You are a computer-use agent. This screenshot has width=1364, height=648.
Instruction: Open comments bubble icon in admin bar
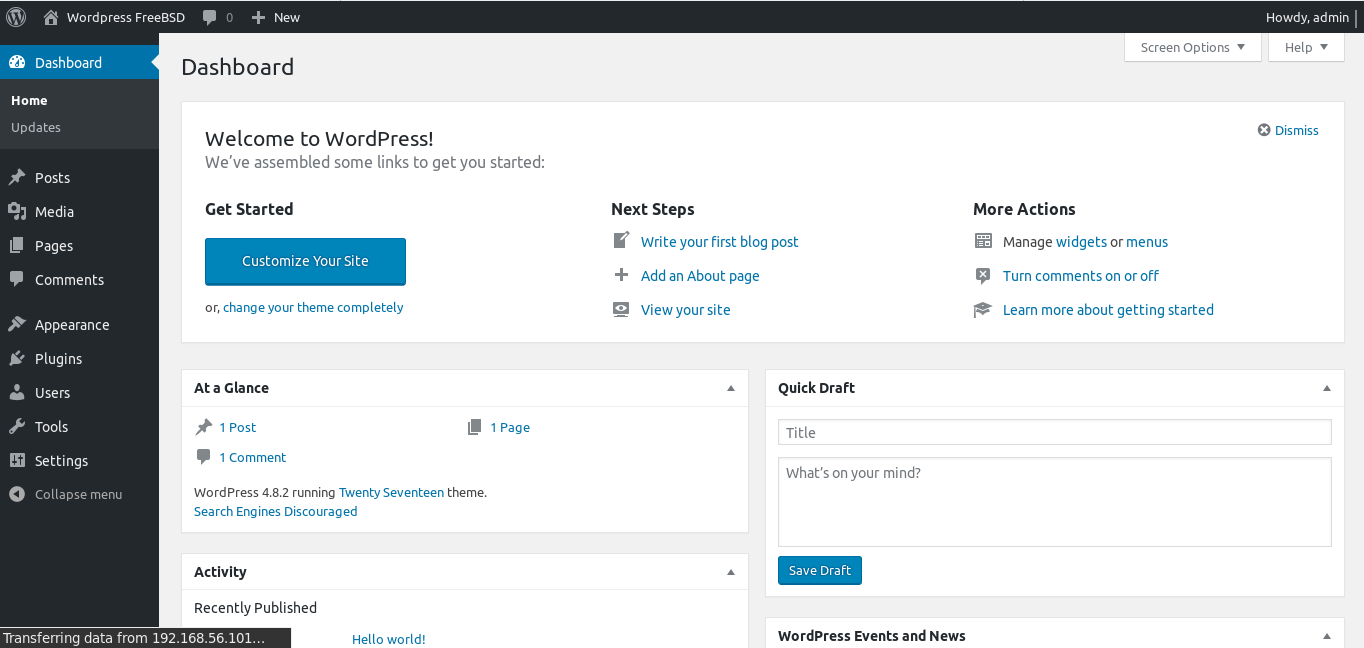coord(209,17)
